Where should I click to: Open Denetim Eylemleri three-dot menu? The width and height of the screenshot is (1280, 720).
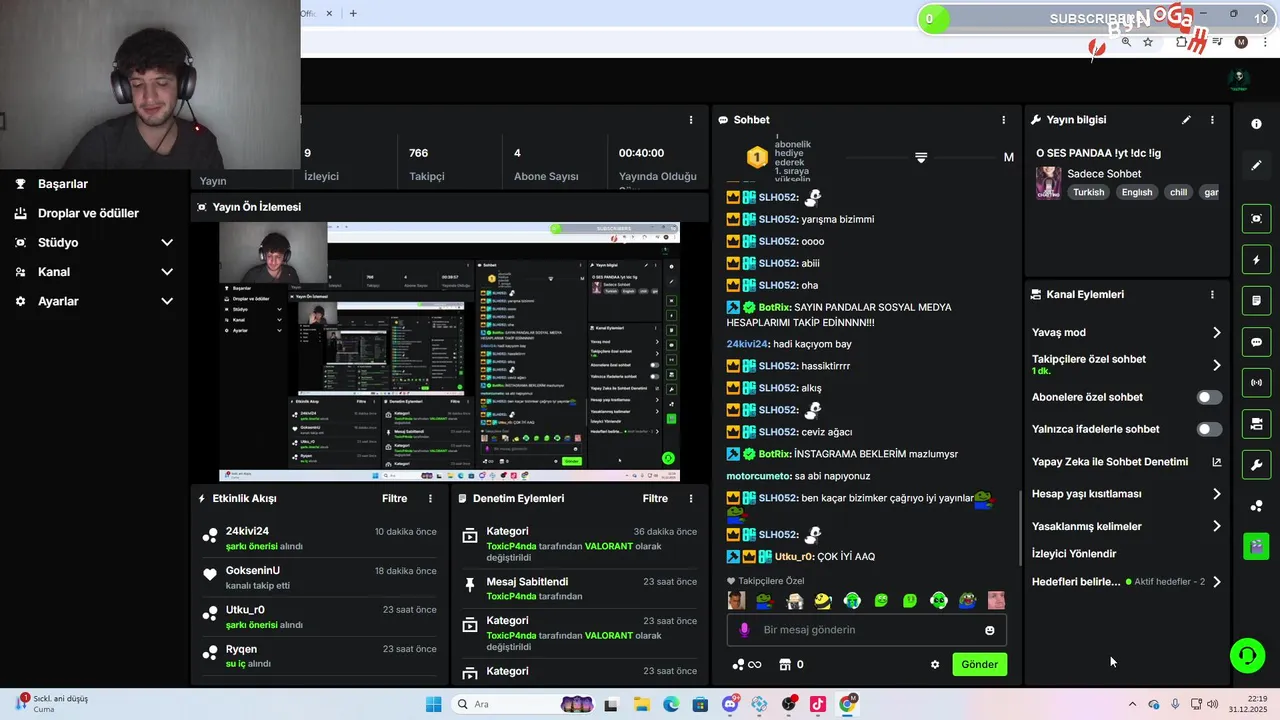(x=690, y=498)
